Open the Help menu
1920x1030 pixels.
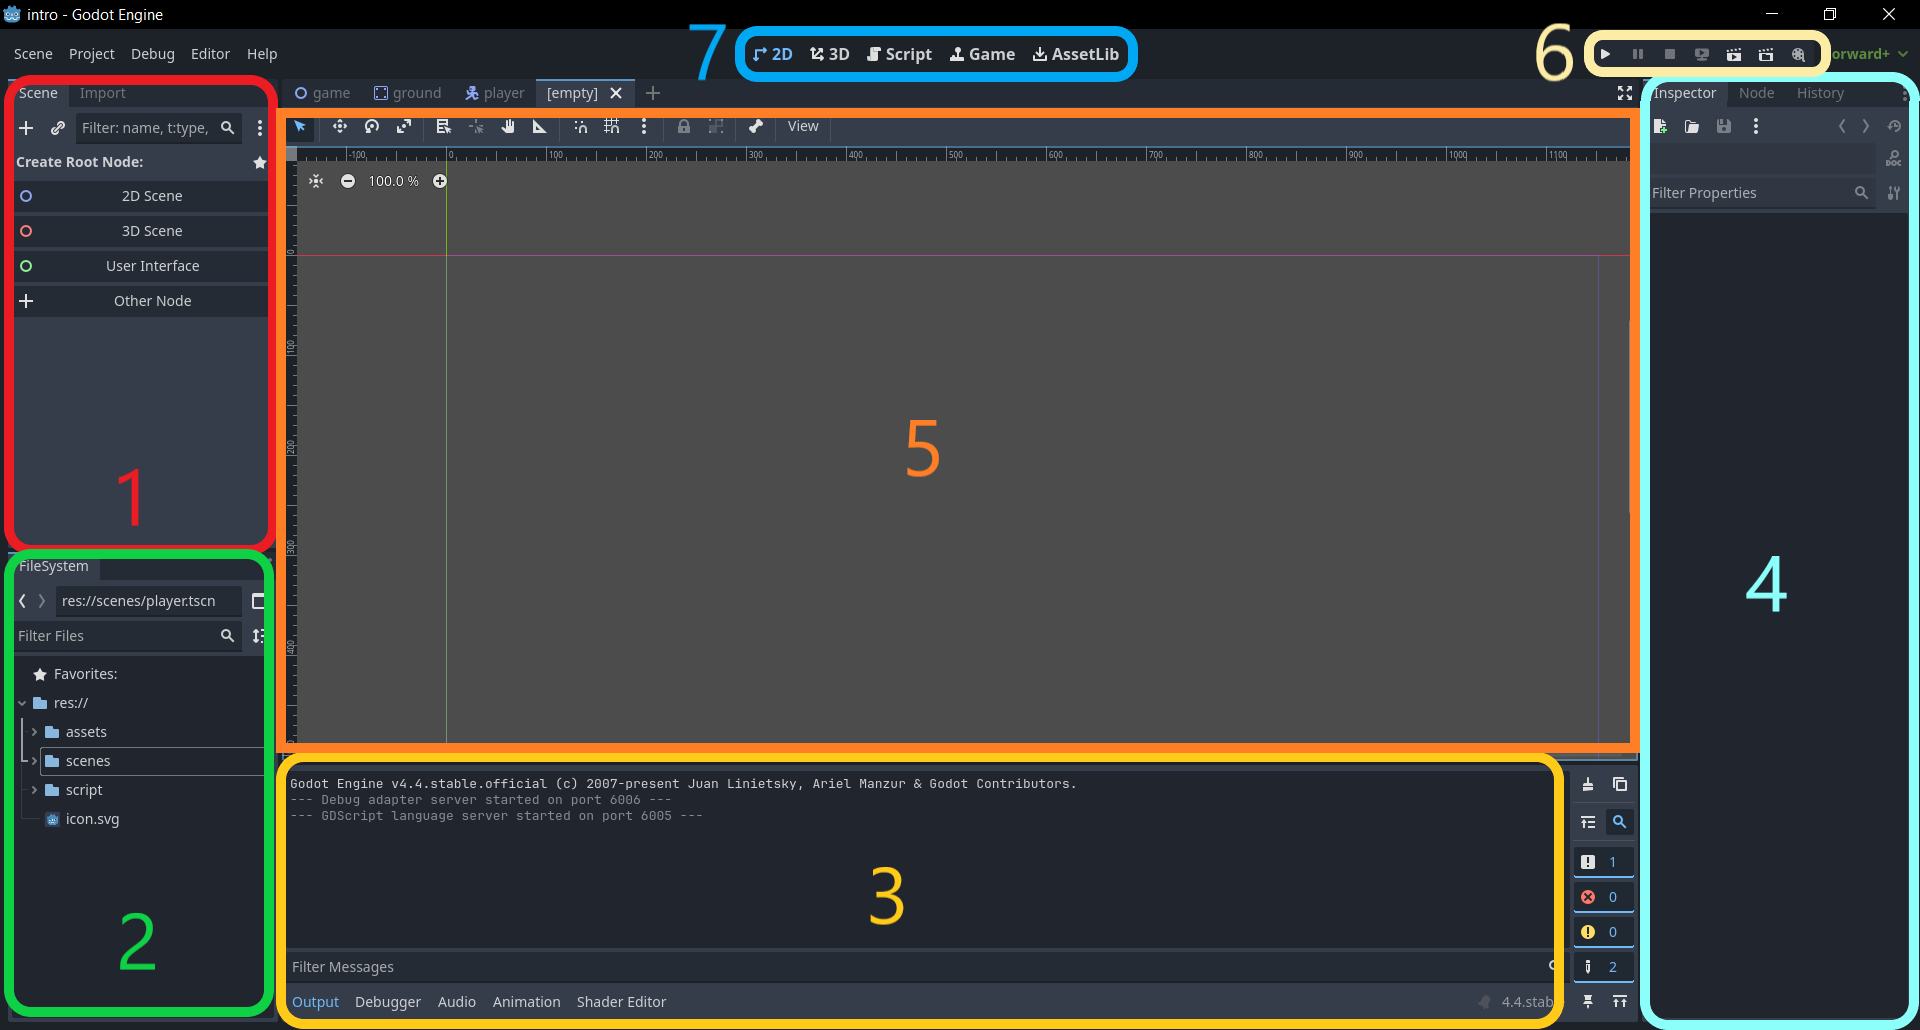coord(262,54)
